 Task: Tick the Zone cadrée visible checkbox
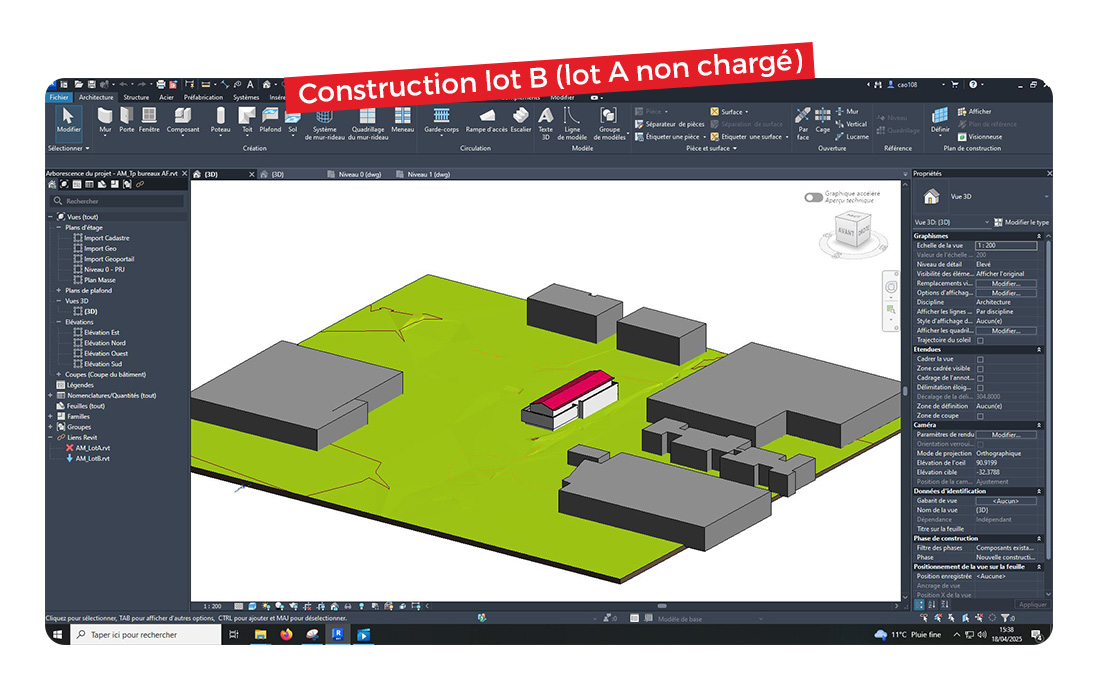[980, 369]
